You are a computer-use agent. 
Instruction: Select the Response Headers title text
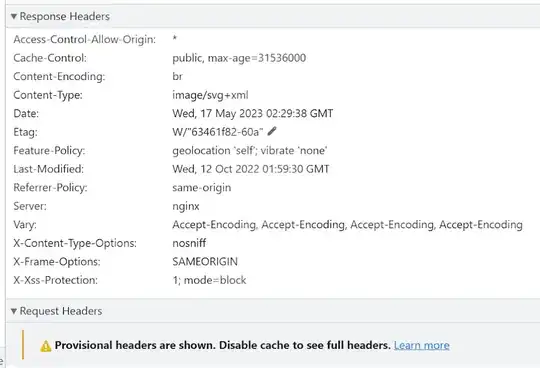click(65, 16)
